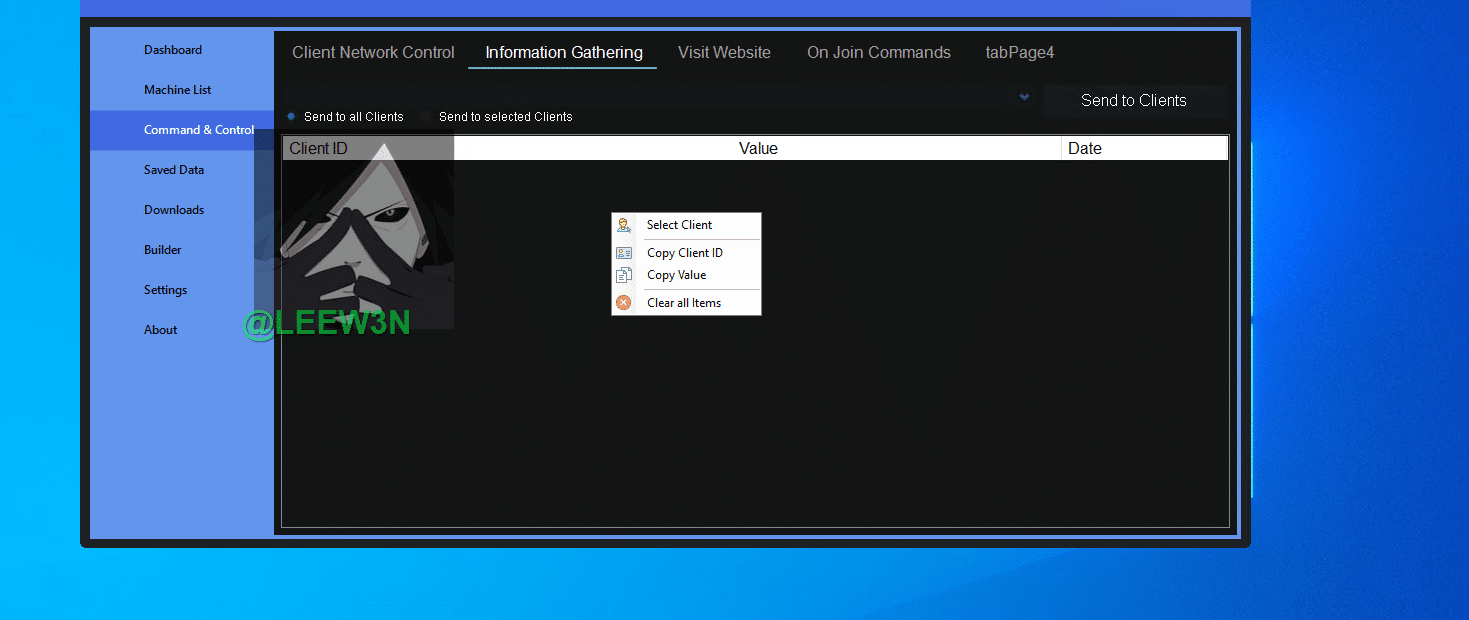Screen dimensions: 1469x620
Task: Go to the On Join Commands tab
Action: [x=878, y=53]
